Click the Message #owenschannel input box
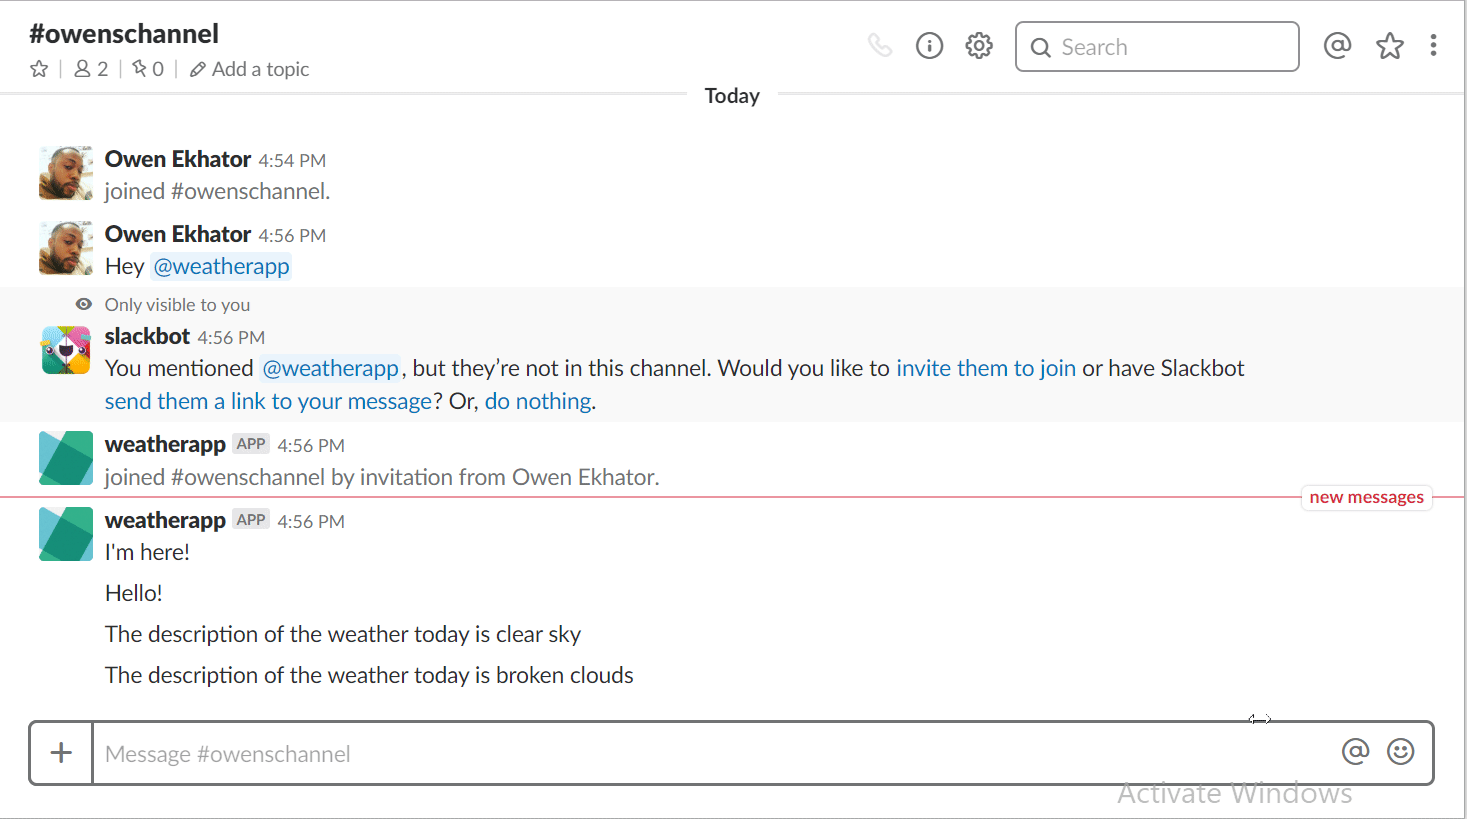The height and width of the screenshot is (819, 1467). click(x=714, y=754)
